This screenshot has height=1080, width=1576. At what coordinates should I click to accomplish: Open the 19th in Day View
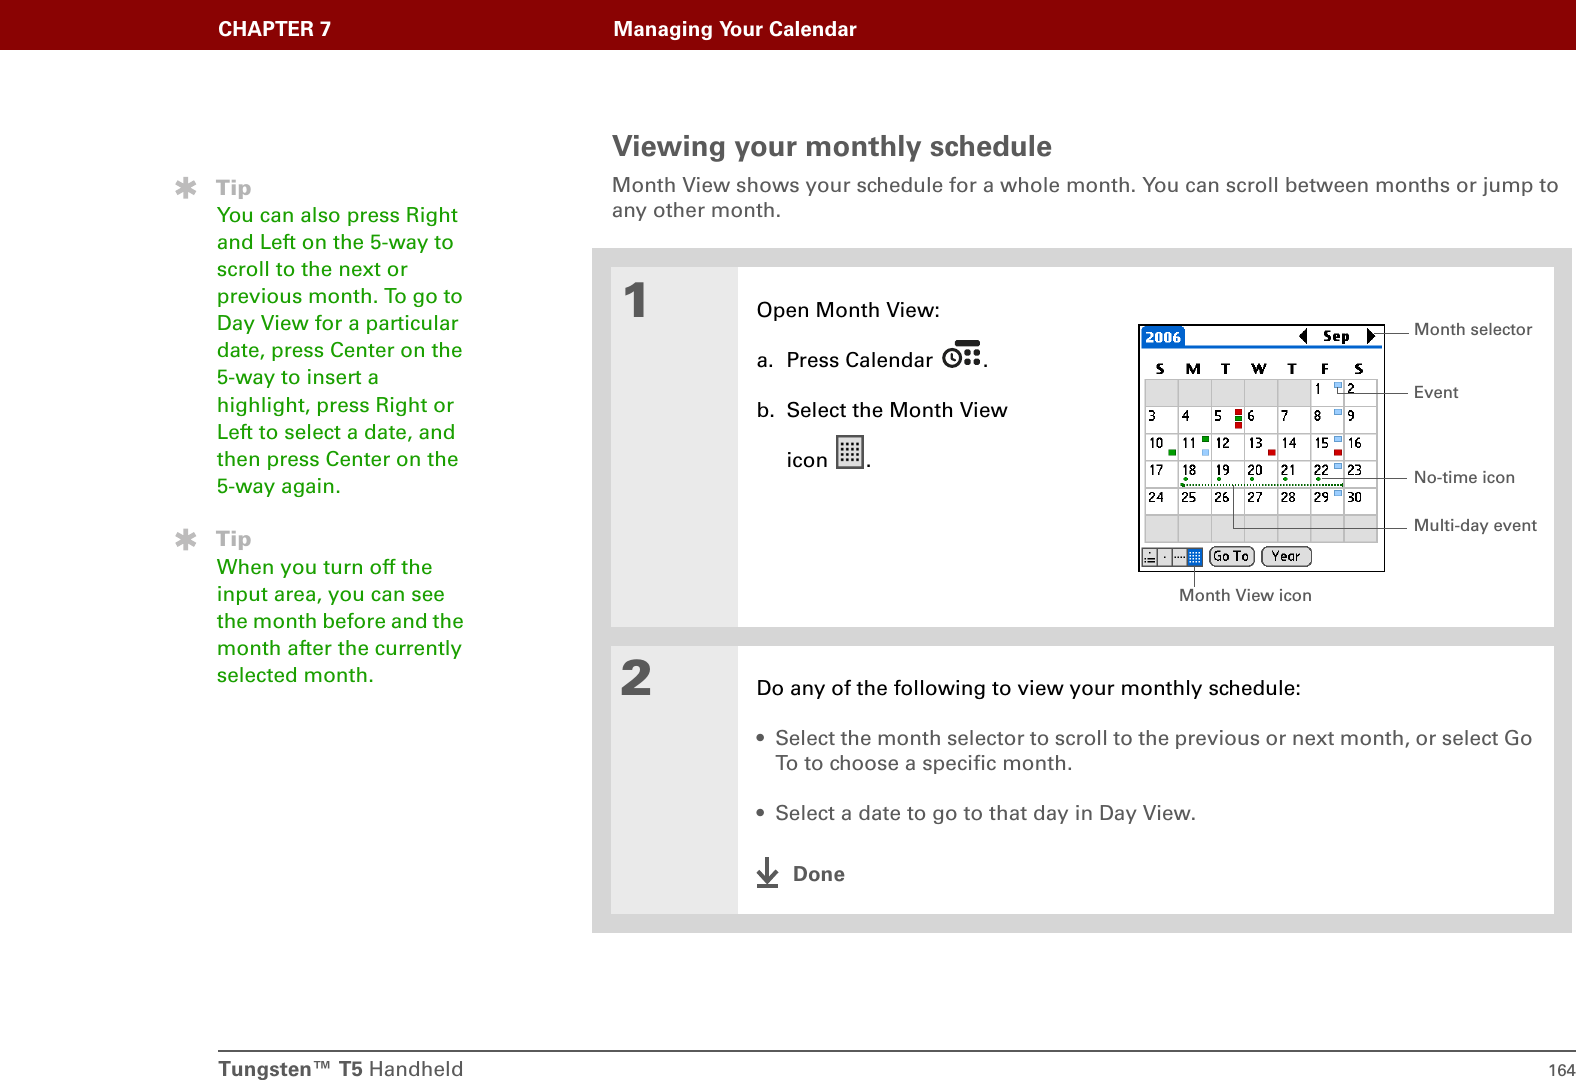1228,474
